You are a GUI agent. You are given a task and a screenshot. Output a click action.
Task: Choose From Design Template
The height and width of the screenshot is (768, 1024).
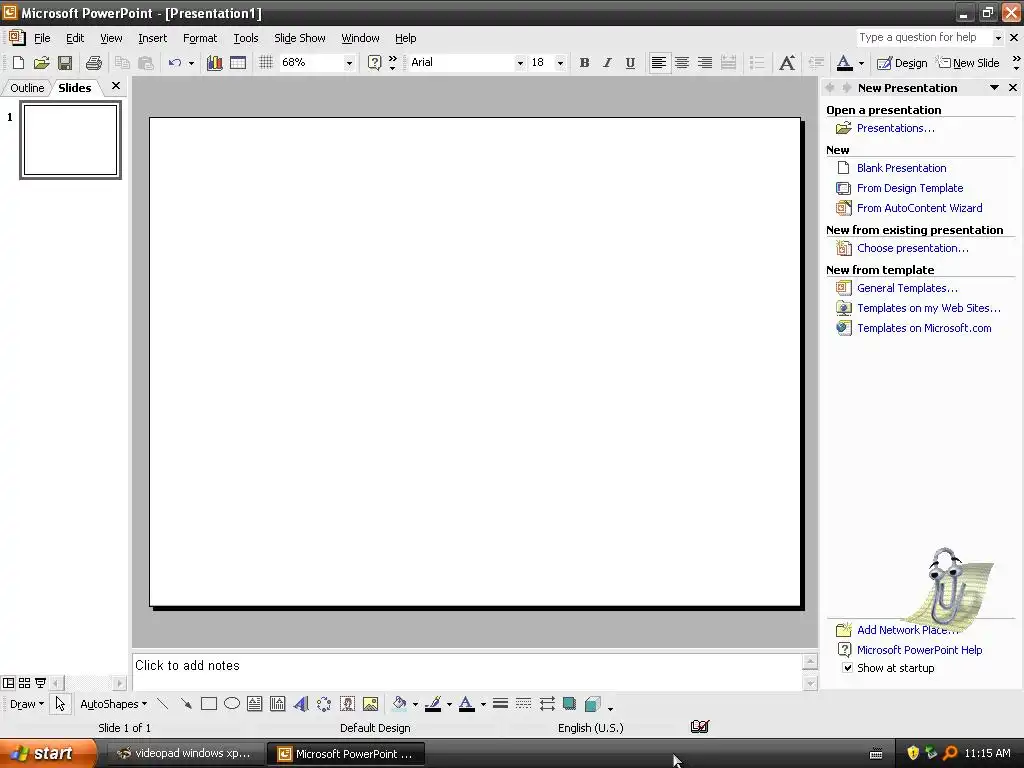[910, 188]
